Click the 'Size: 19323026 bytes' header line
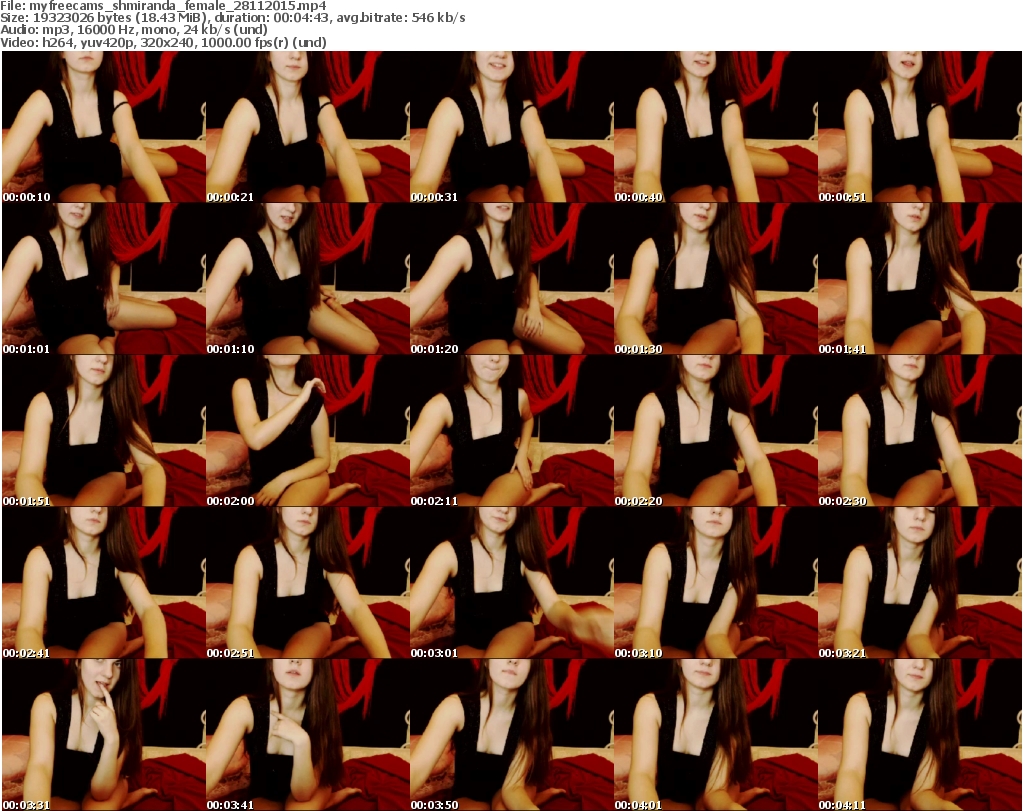Viewport: 1024px width, 811px height. [x=232, y=18]
